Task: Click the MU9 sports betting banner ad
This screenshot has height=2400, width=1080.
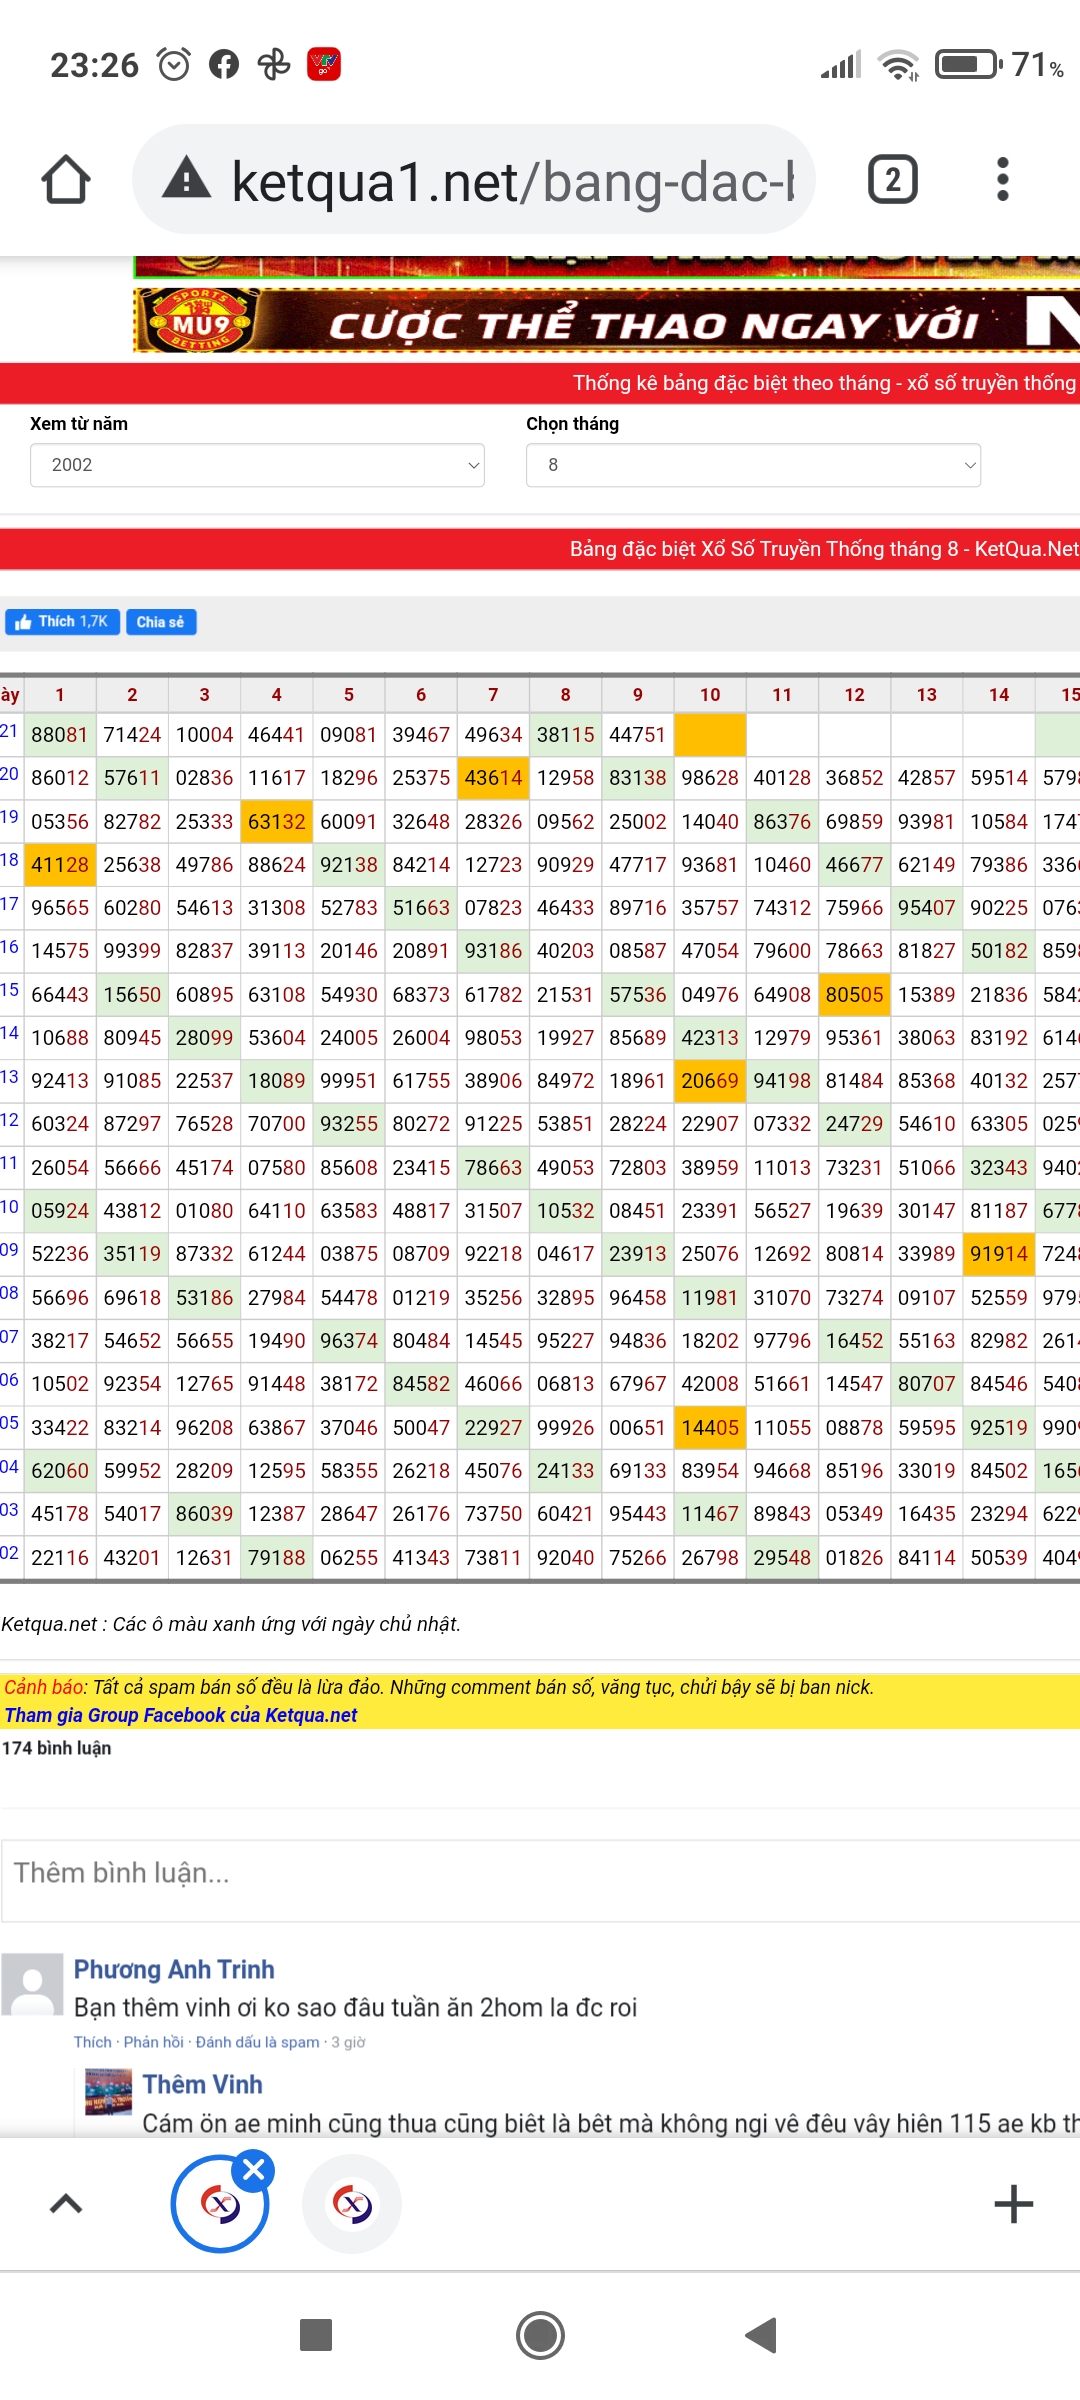Action: (x=606, y=321)
